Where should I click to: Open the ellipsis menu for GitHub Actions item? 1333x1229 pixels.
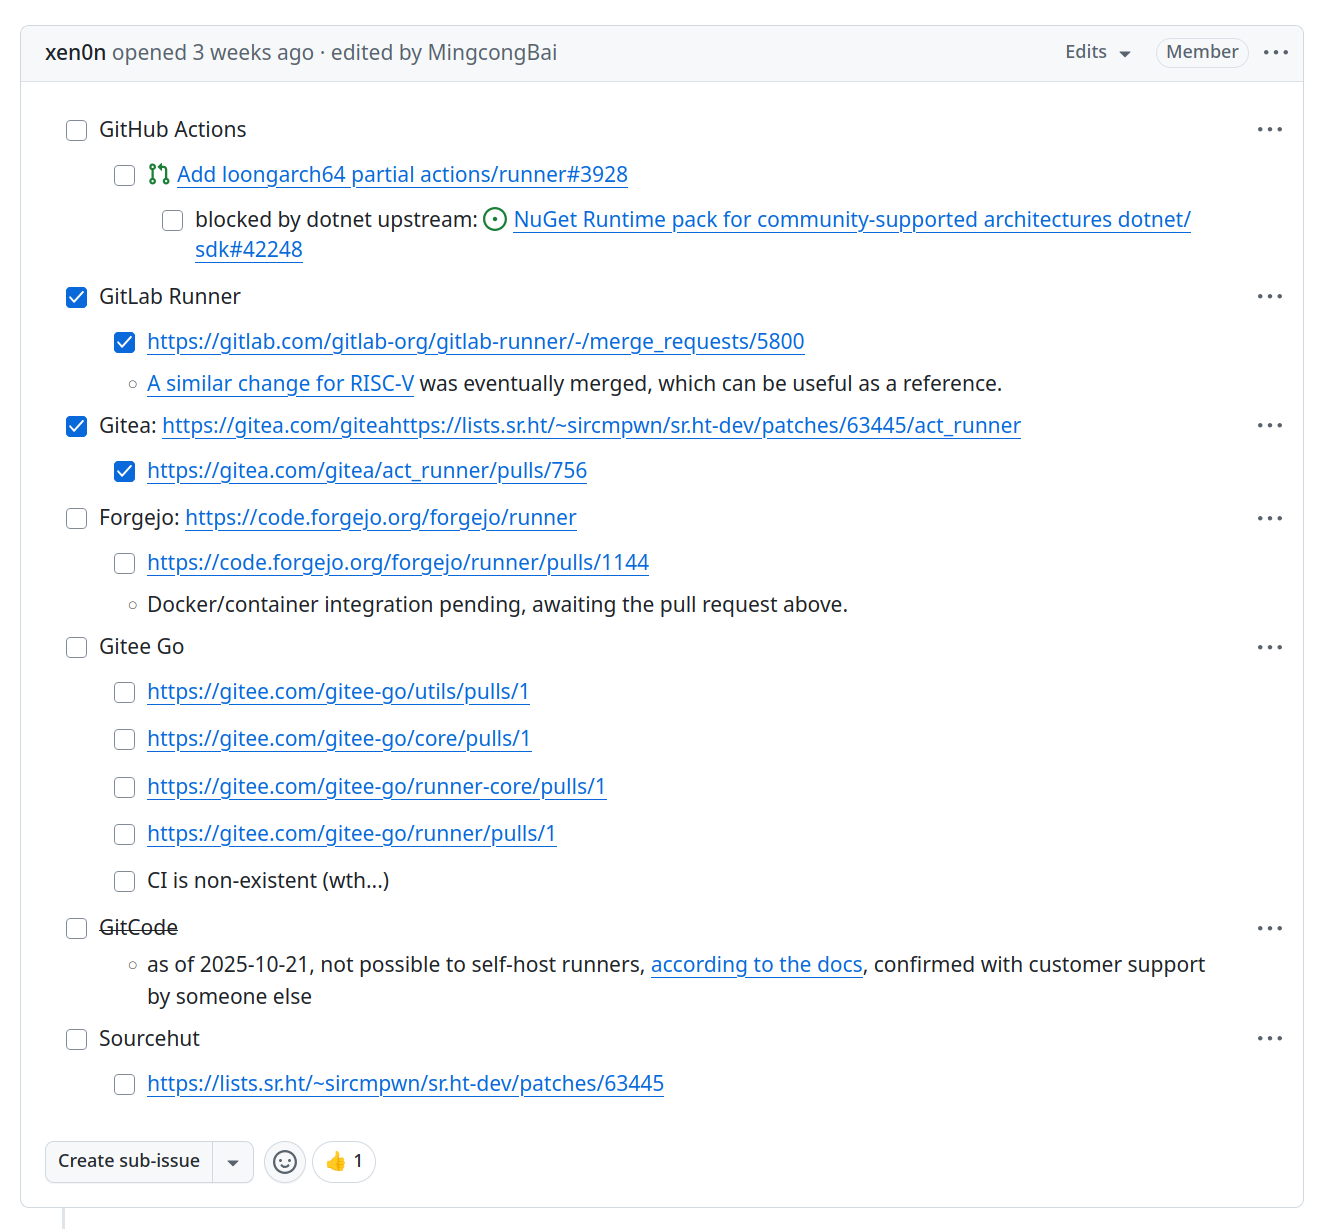pos(1269,129)
